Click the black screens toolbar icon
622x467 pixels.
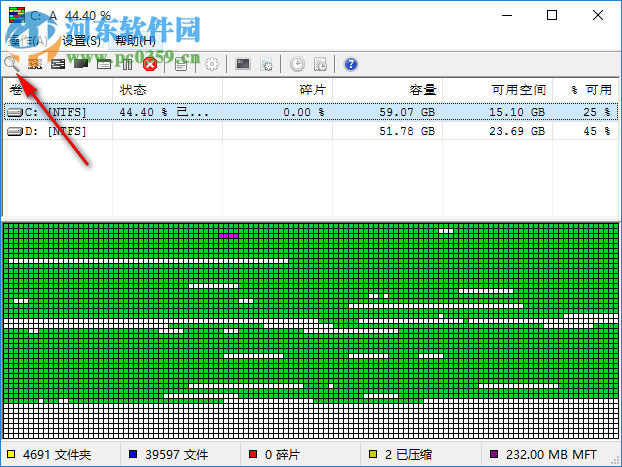tap(81, 64)
